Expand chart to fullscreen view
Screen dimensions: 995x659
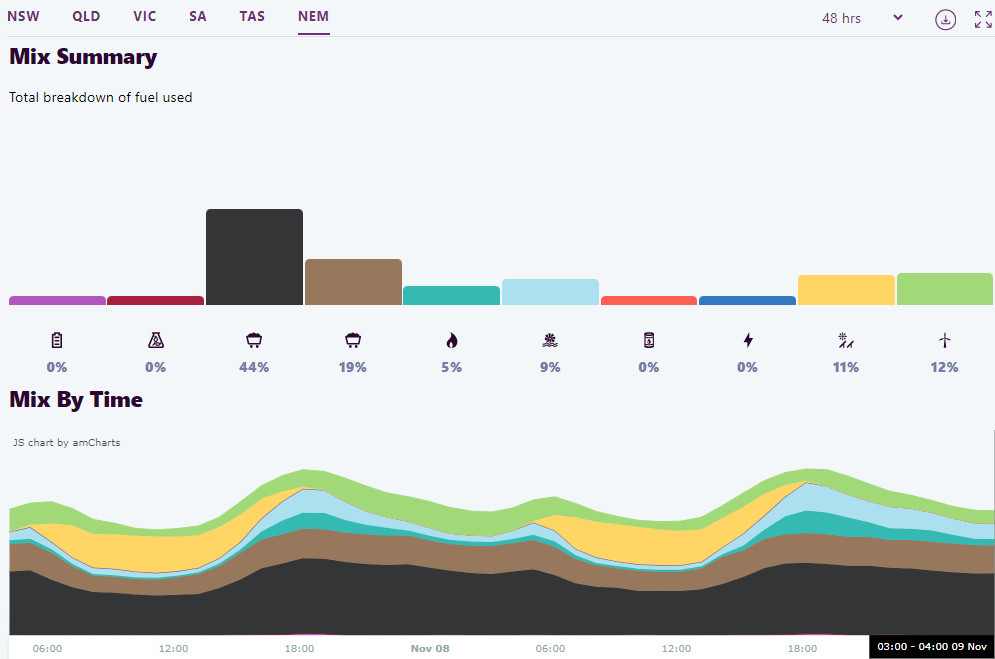(x=983, y=19)
